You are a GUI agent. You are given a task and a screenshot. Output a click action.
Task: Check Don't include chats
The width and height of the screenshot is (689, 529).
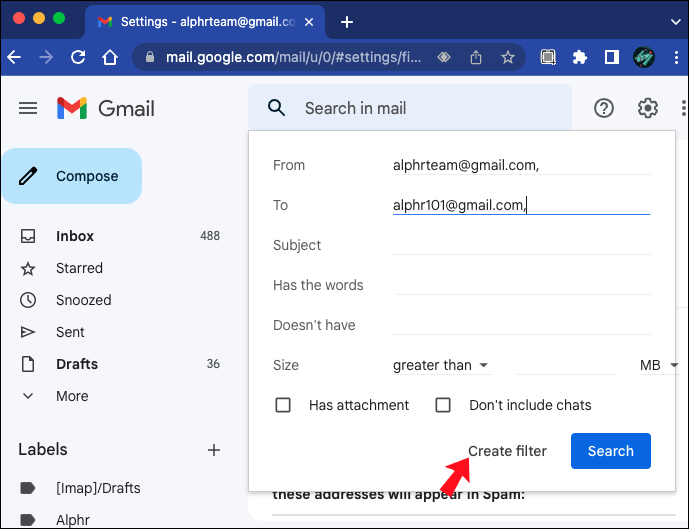tap(443, 405)
